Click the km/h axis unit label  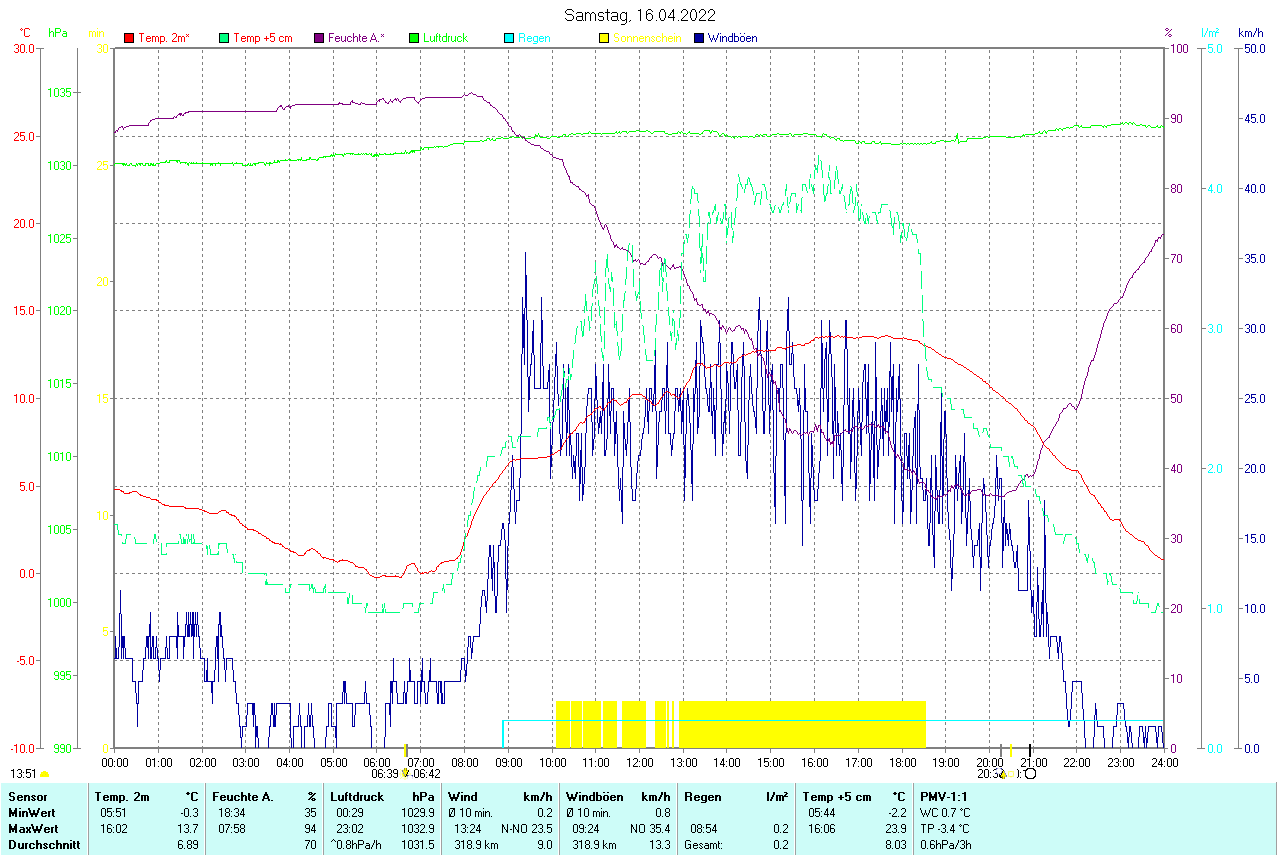pyautogui.click(x=1251, y=33)
